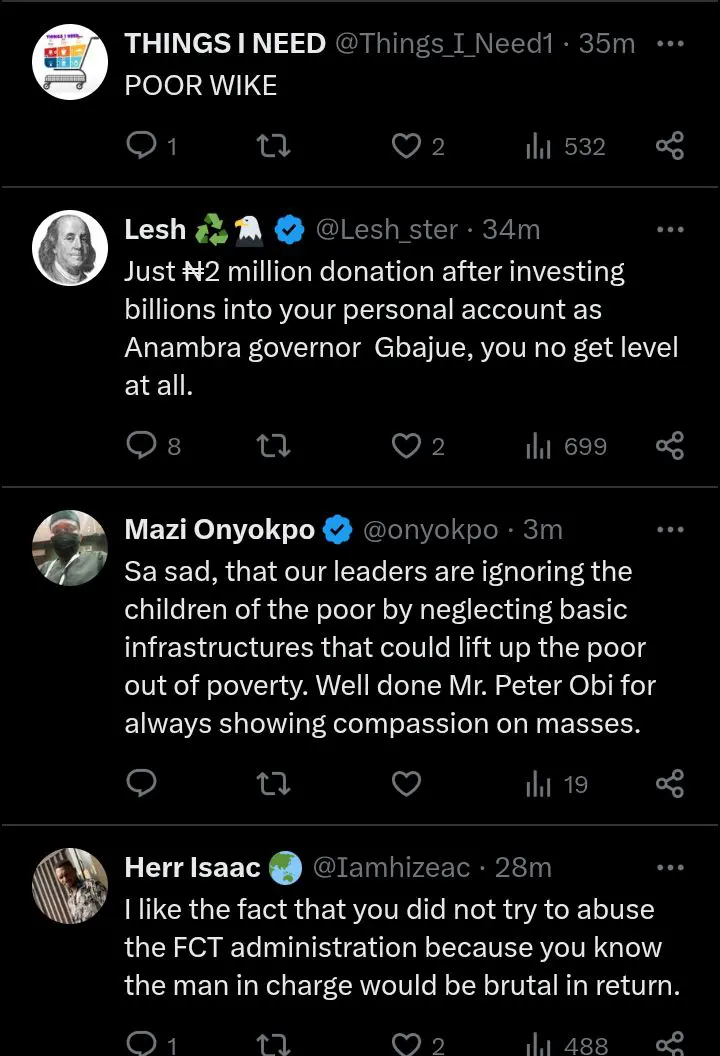The height and width of the screenshot is (1056, 720).
Task: Retweet Mazi Onyokpo's tweet
Action: click(x=273, y=784)
